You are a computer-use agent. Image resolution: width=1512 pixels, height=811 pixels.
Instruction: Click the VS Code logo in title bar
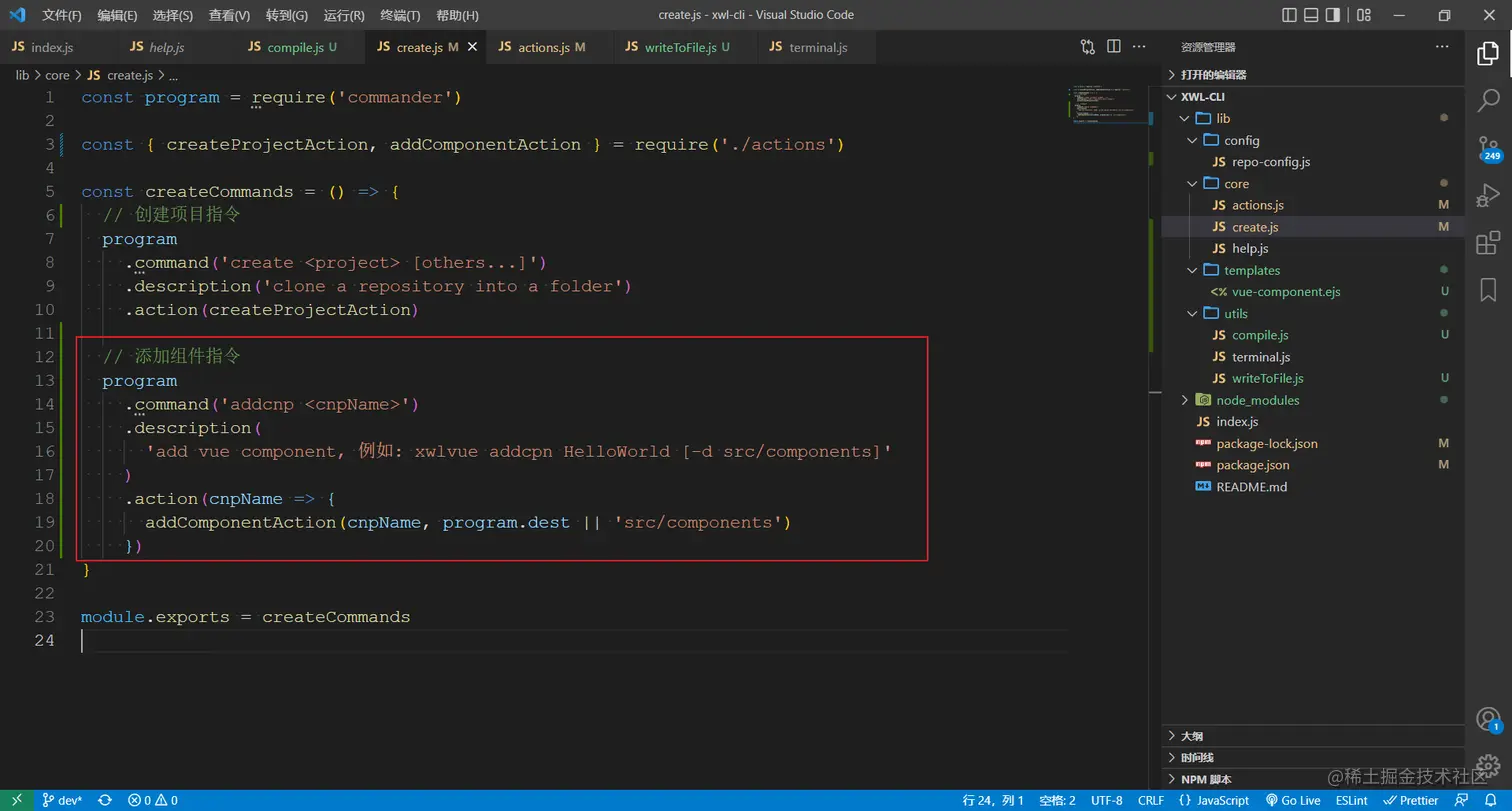17,15
